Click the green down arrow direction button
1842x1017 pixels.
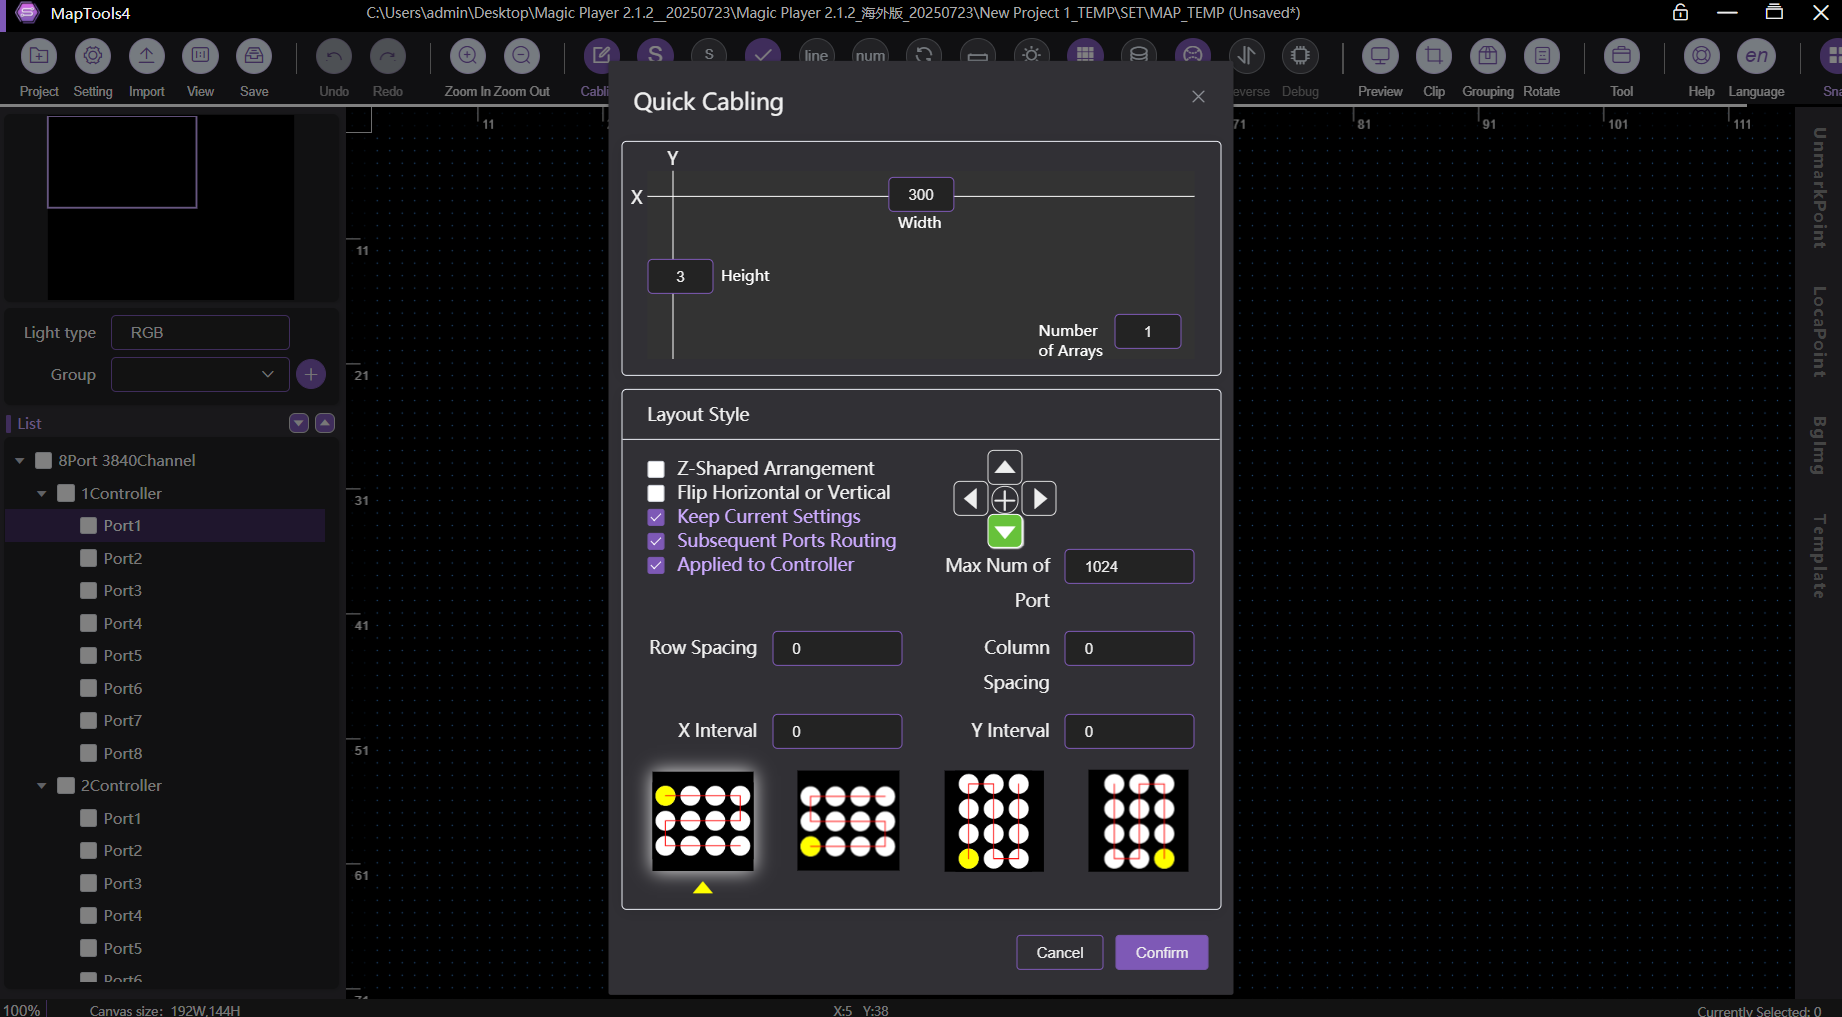pos(1005,532)
